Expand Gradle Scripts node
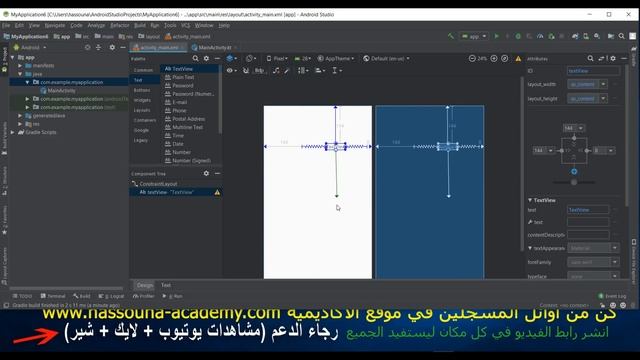This screenshot has width=640, height=360. point(13,132)
